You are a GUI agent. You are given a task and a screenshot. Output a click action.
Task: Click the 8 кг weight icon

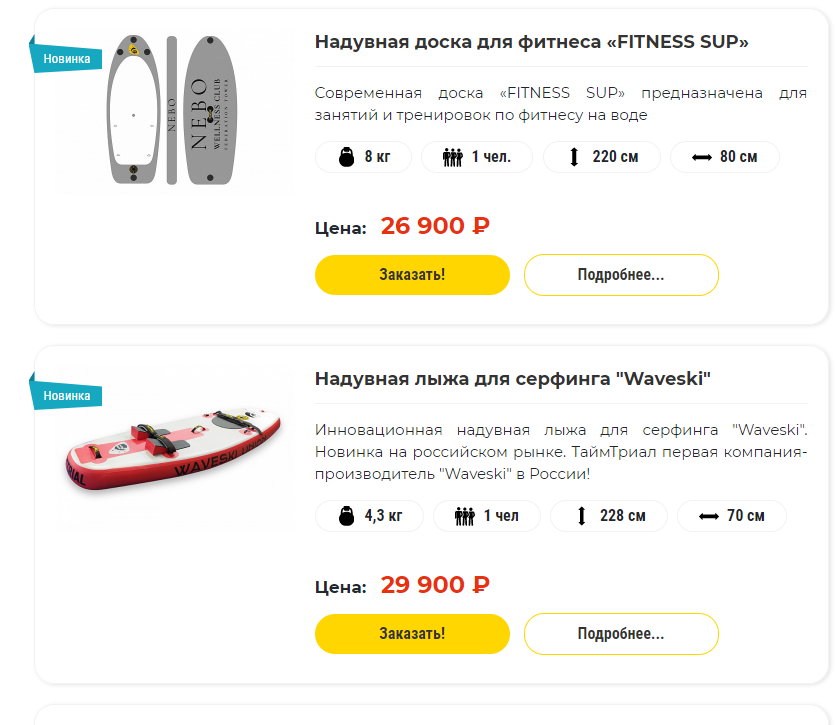347,157
